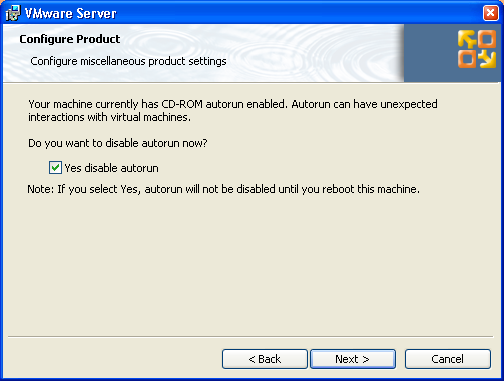Proceed with the Next > button

pos(353,359)
